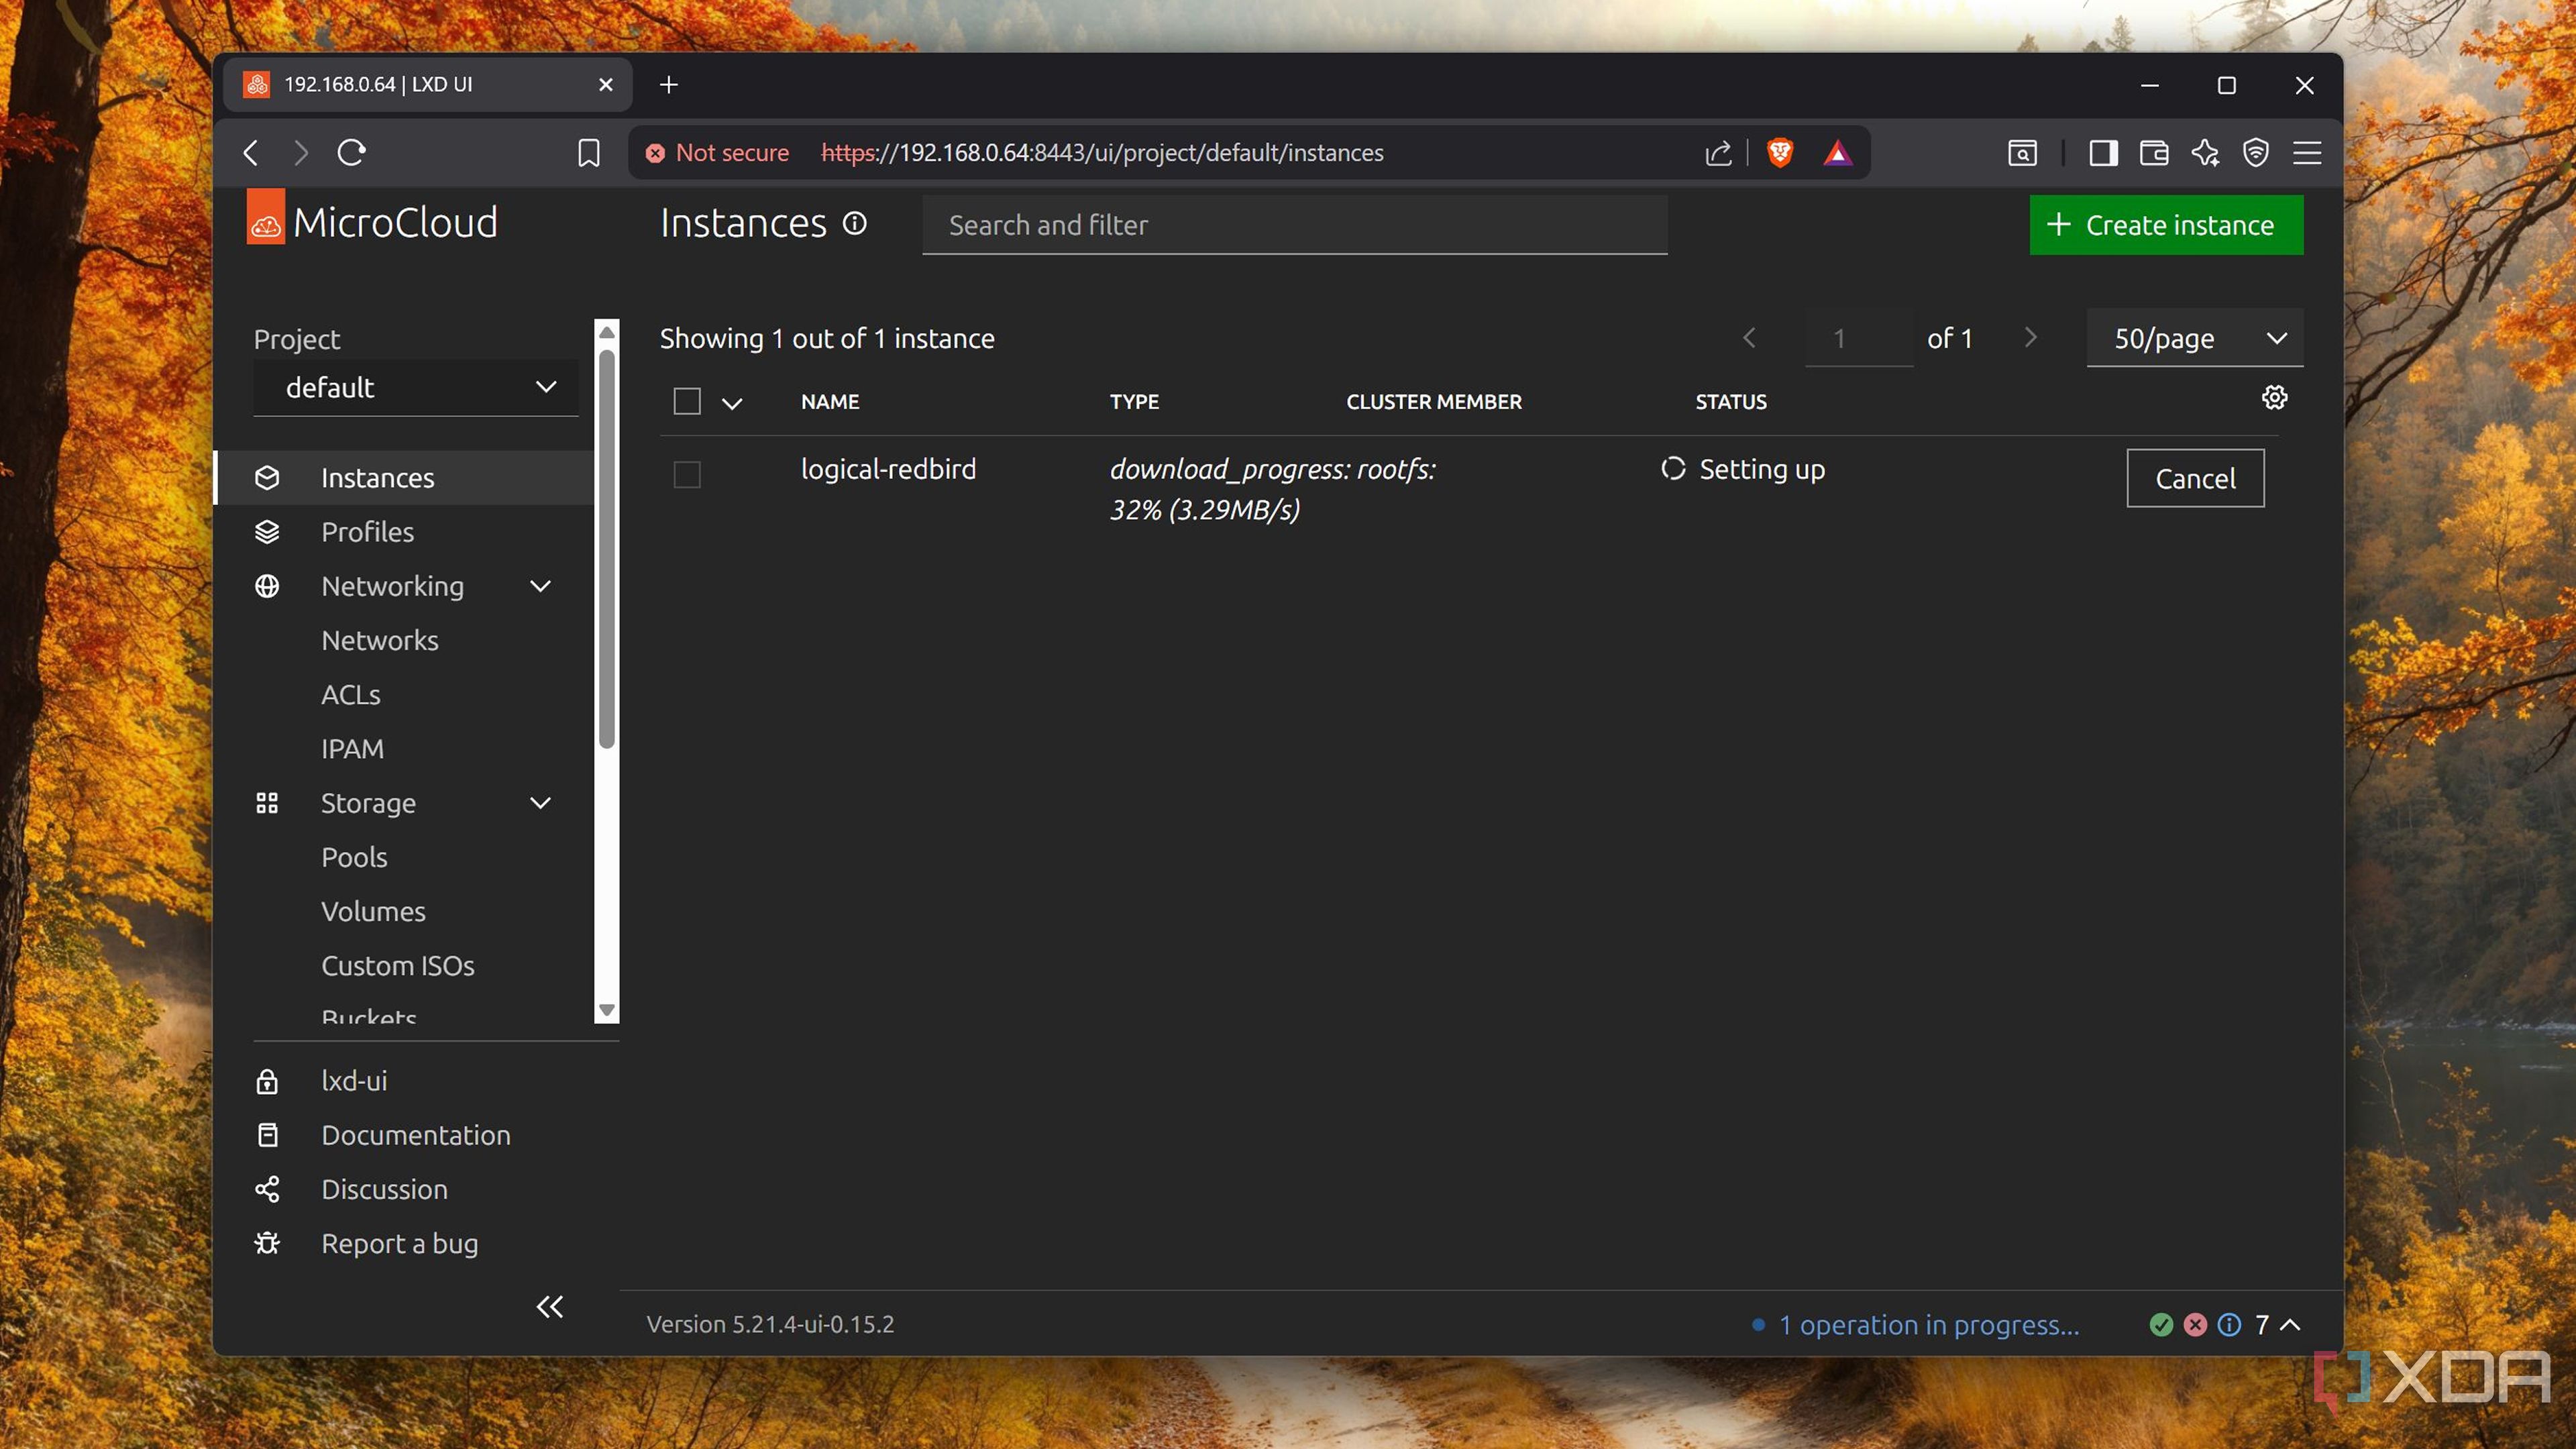Click the Instances info icon beside the heading
The height and width of the screenshot is (1449, 2576).
tap(854, 223)
